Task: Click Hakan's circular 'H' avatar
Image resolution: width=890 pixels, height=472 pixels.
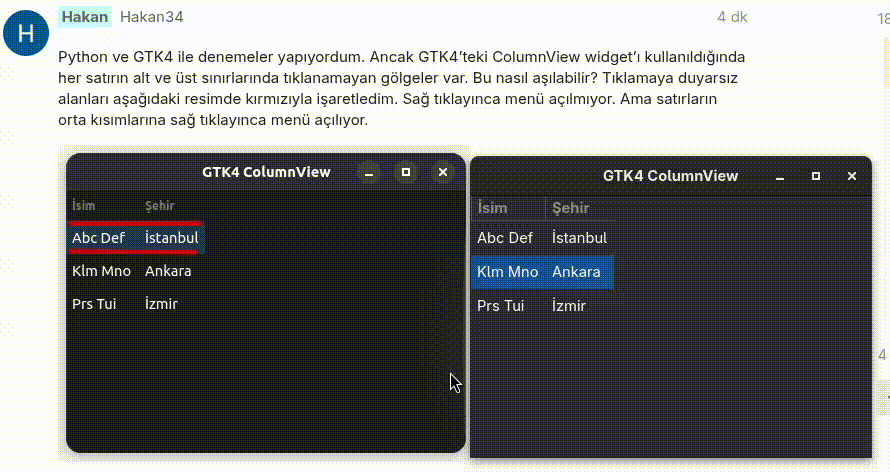Action: [26, 34]
